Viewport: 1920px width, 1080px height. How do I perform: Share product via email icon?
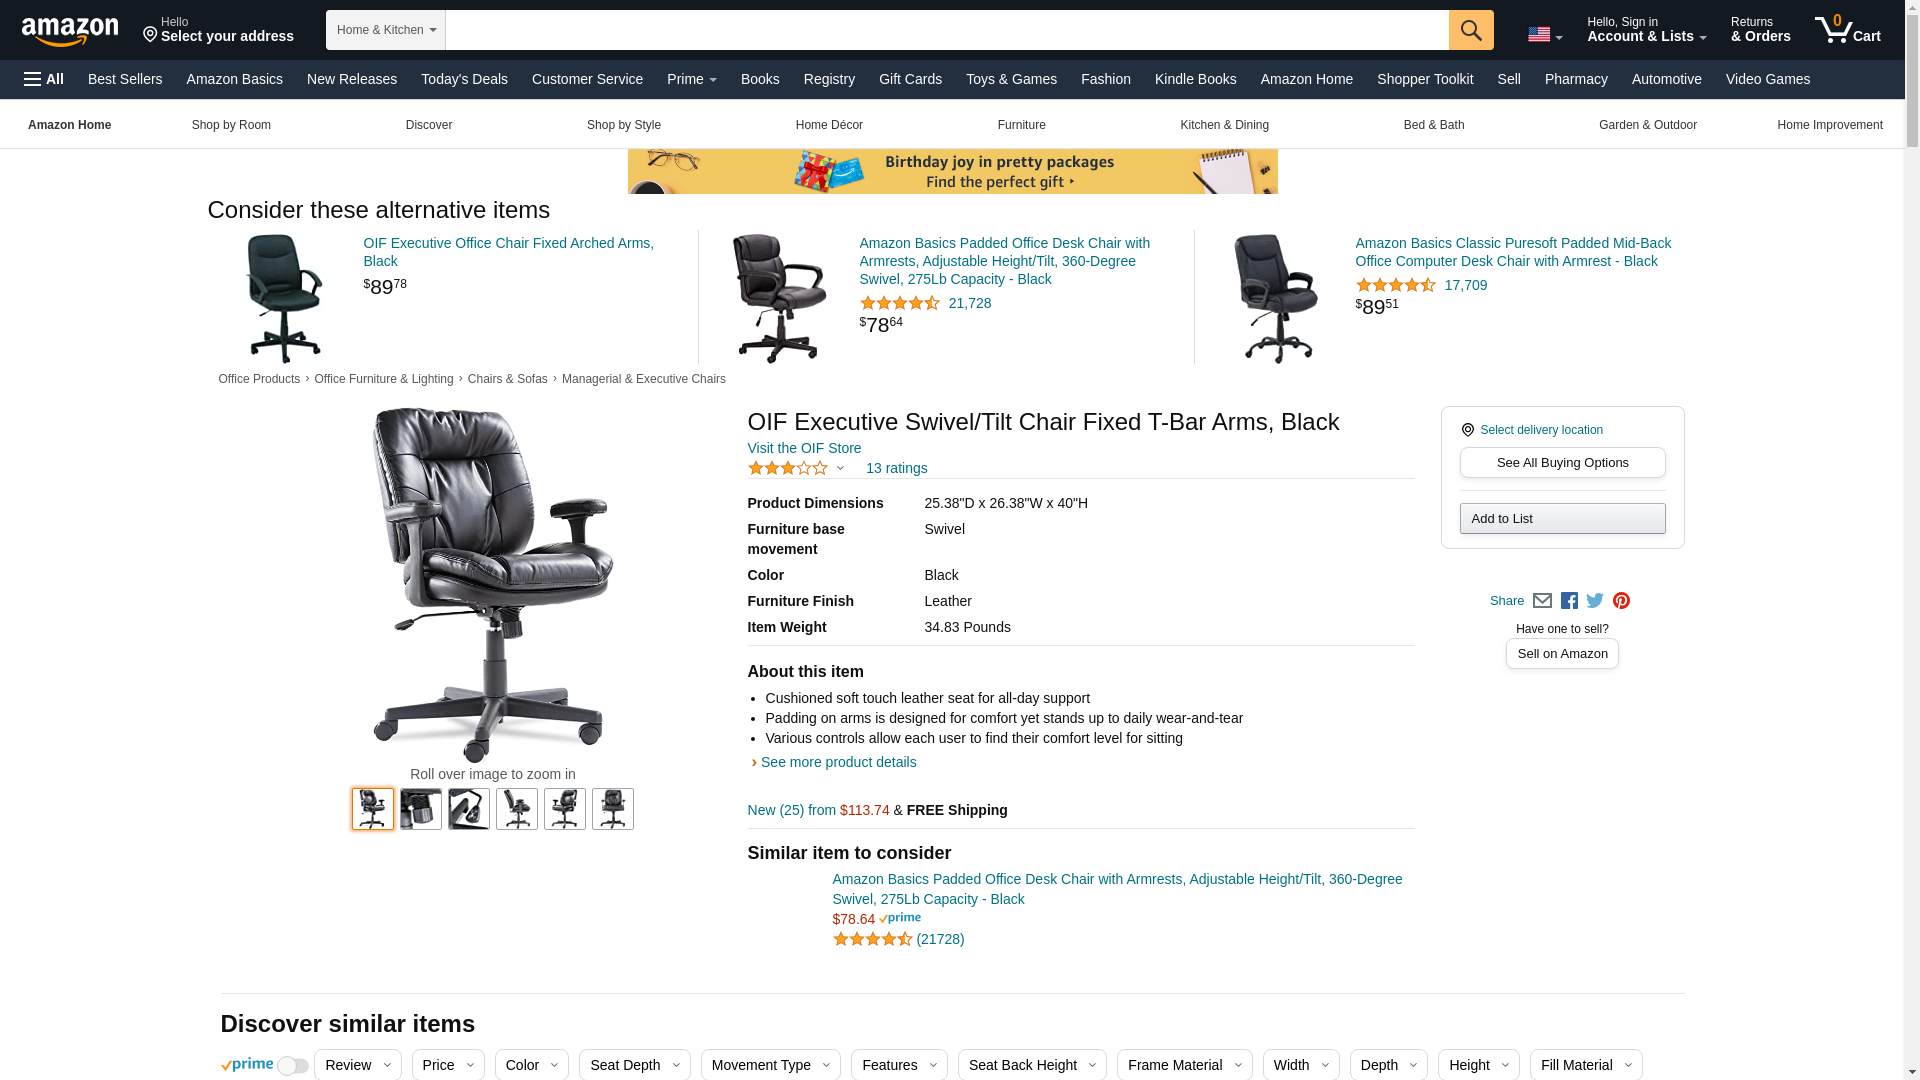tap(1542, 601)
